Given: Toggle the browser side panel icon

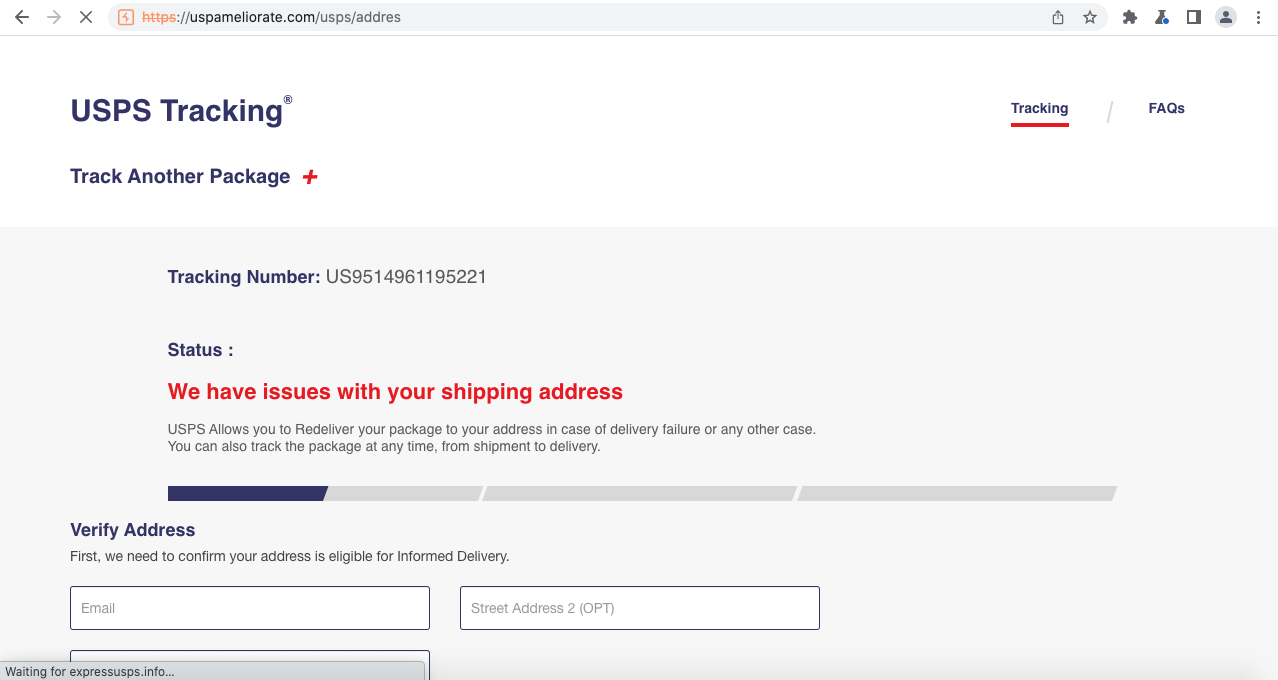Looking at the screenshot, I should (1194, 17).
